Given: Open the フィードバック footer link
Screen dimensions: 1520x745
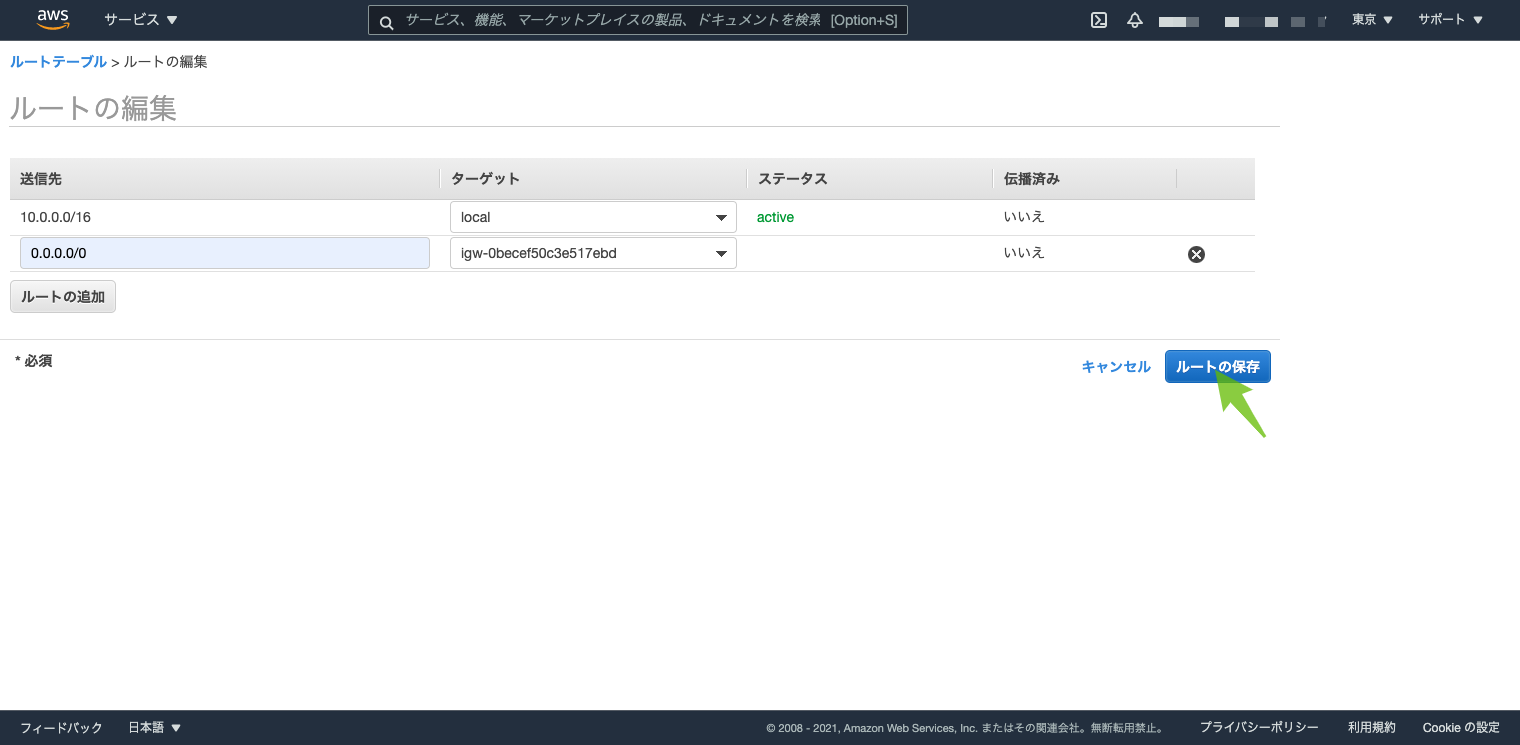Looking at the screenshot, I should coord(61,728).
